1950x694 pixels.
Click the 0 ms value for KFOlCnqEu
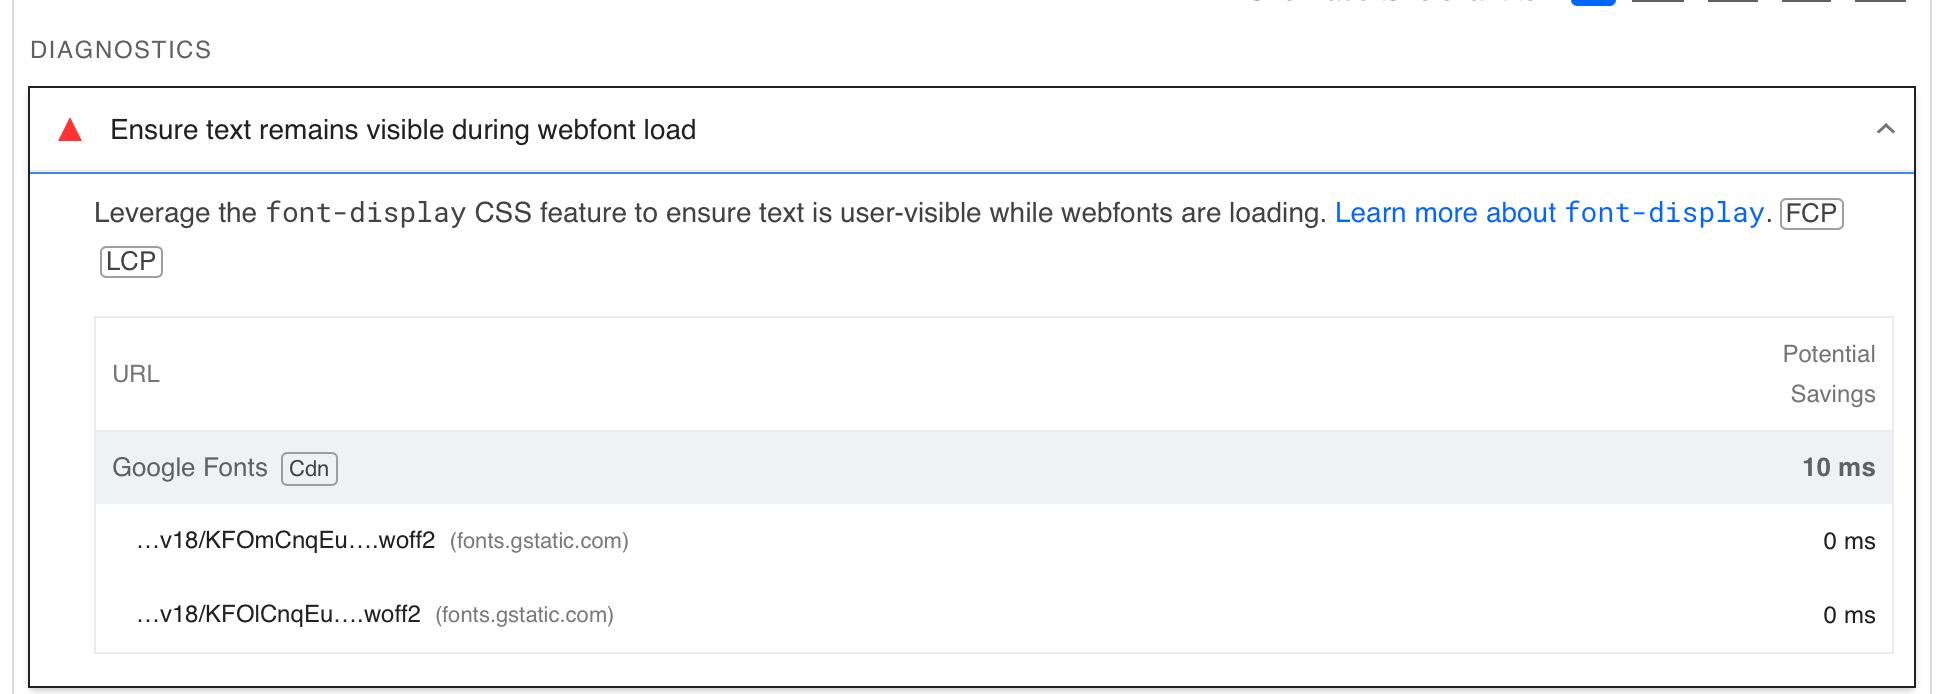[1849, 615]
